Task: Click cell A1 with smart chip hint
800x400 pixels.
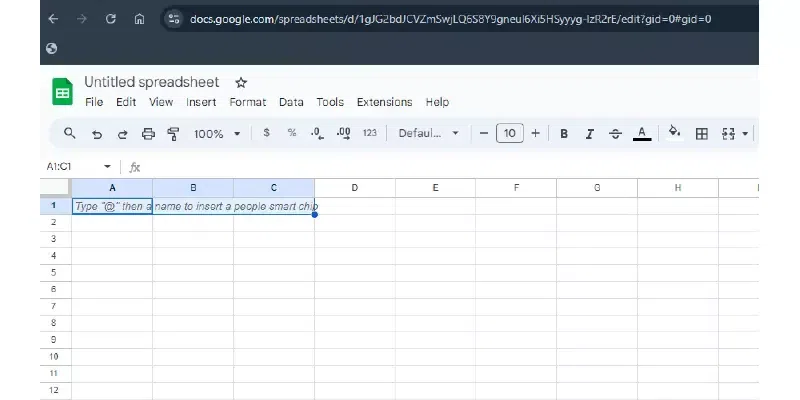Action: point(112,206)
